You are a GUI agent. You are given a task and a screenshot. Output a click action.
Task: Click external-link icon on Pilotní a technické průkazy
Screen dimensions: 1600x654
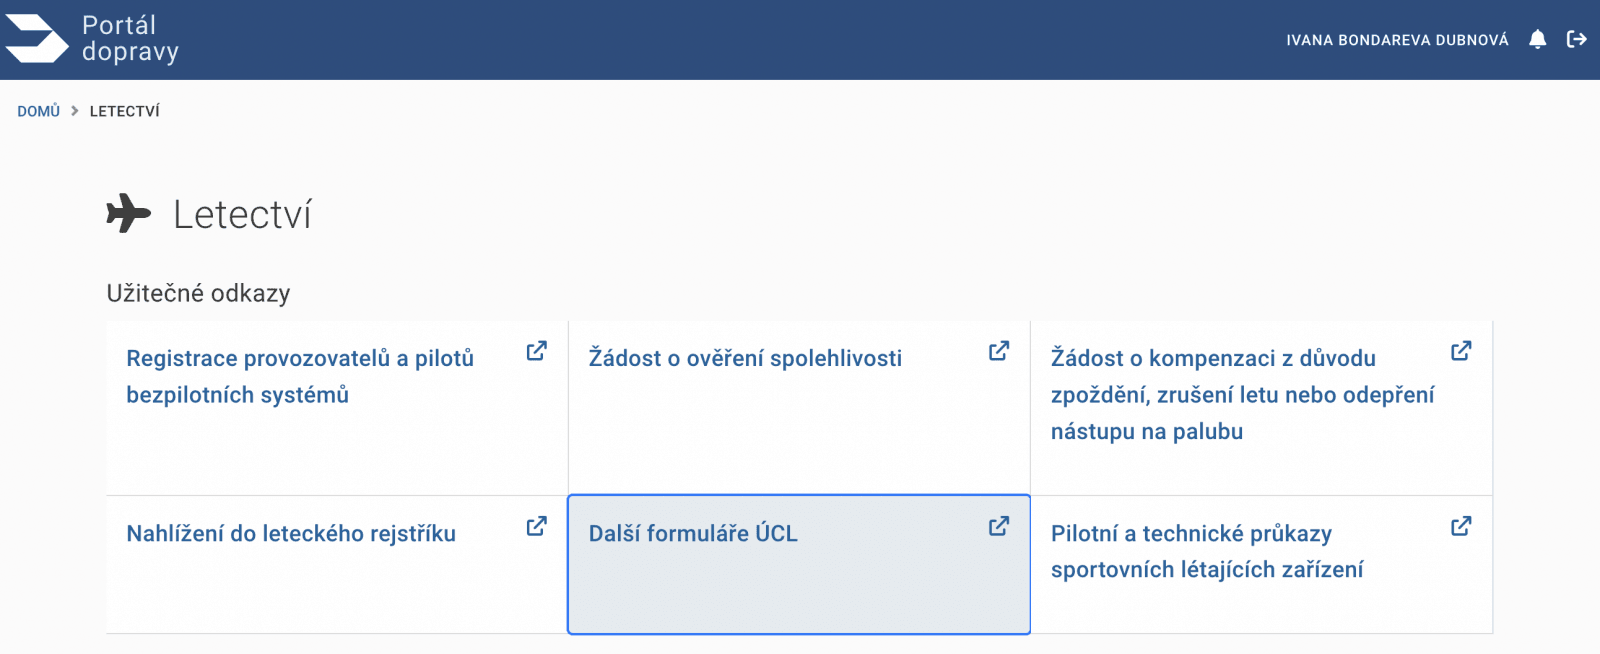(1461, 526)
